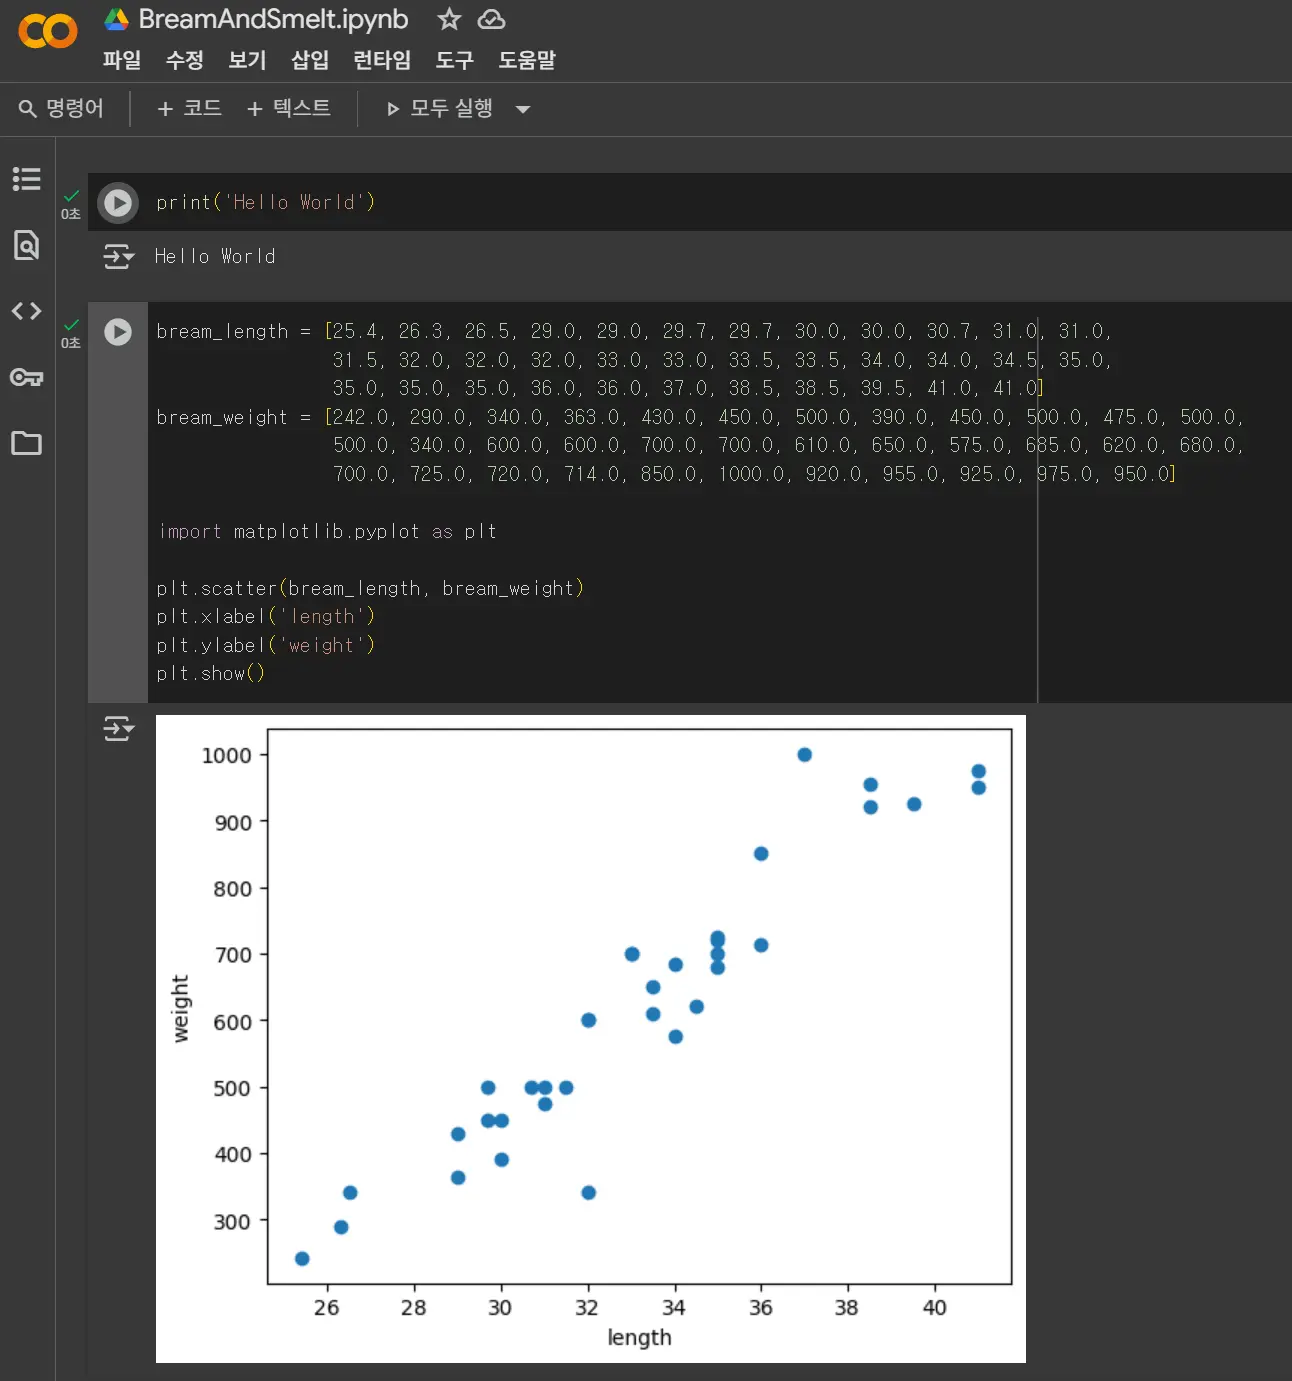Open the 보기 menu
1292x1381 pixels.
tap(247, 60)
